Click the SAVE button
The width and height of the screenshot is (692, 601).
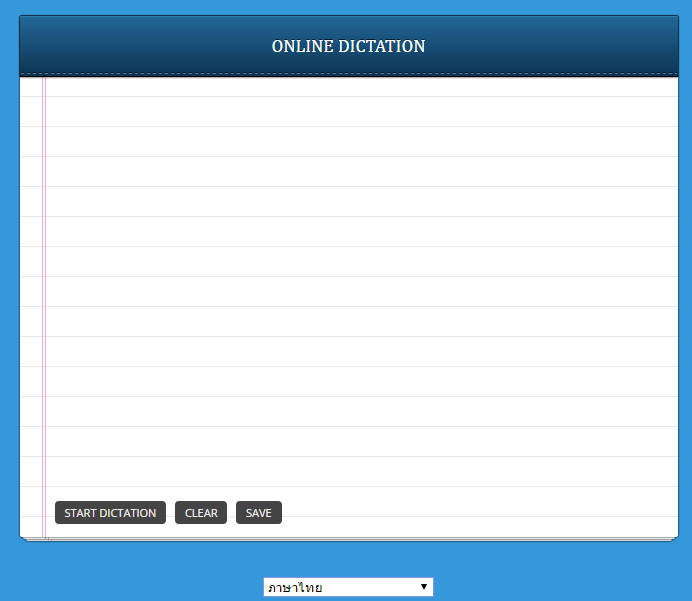pos(258,513)
